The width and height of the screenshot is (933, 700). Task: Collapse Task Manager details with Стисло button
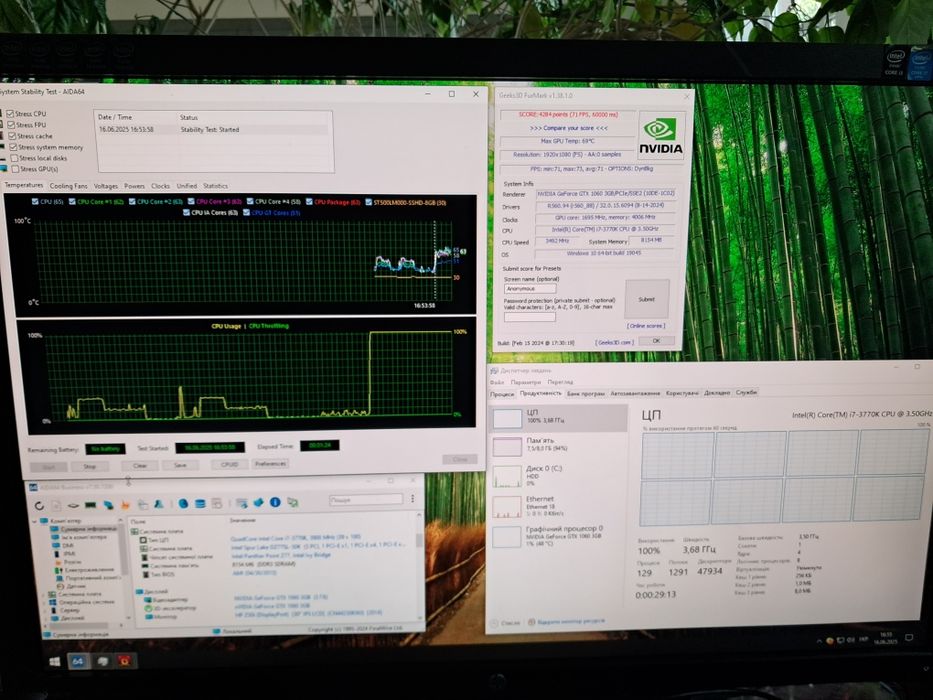pyautogui.click(x=505, y=623)
